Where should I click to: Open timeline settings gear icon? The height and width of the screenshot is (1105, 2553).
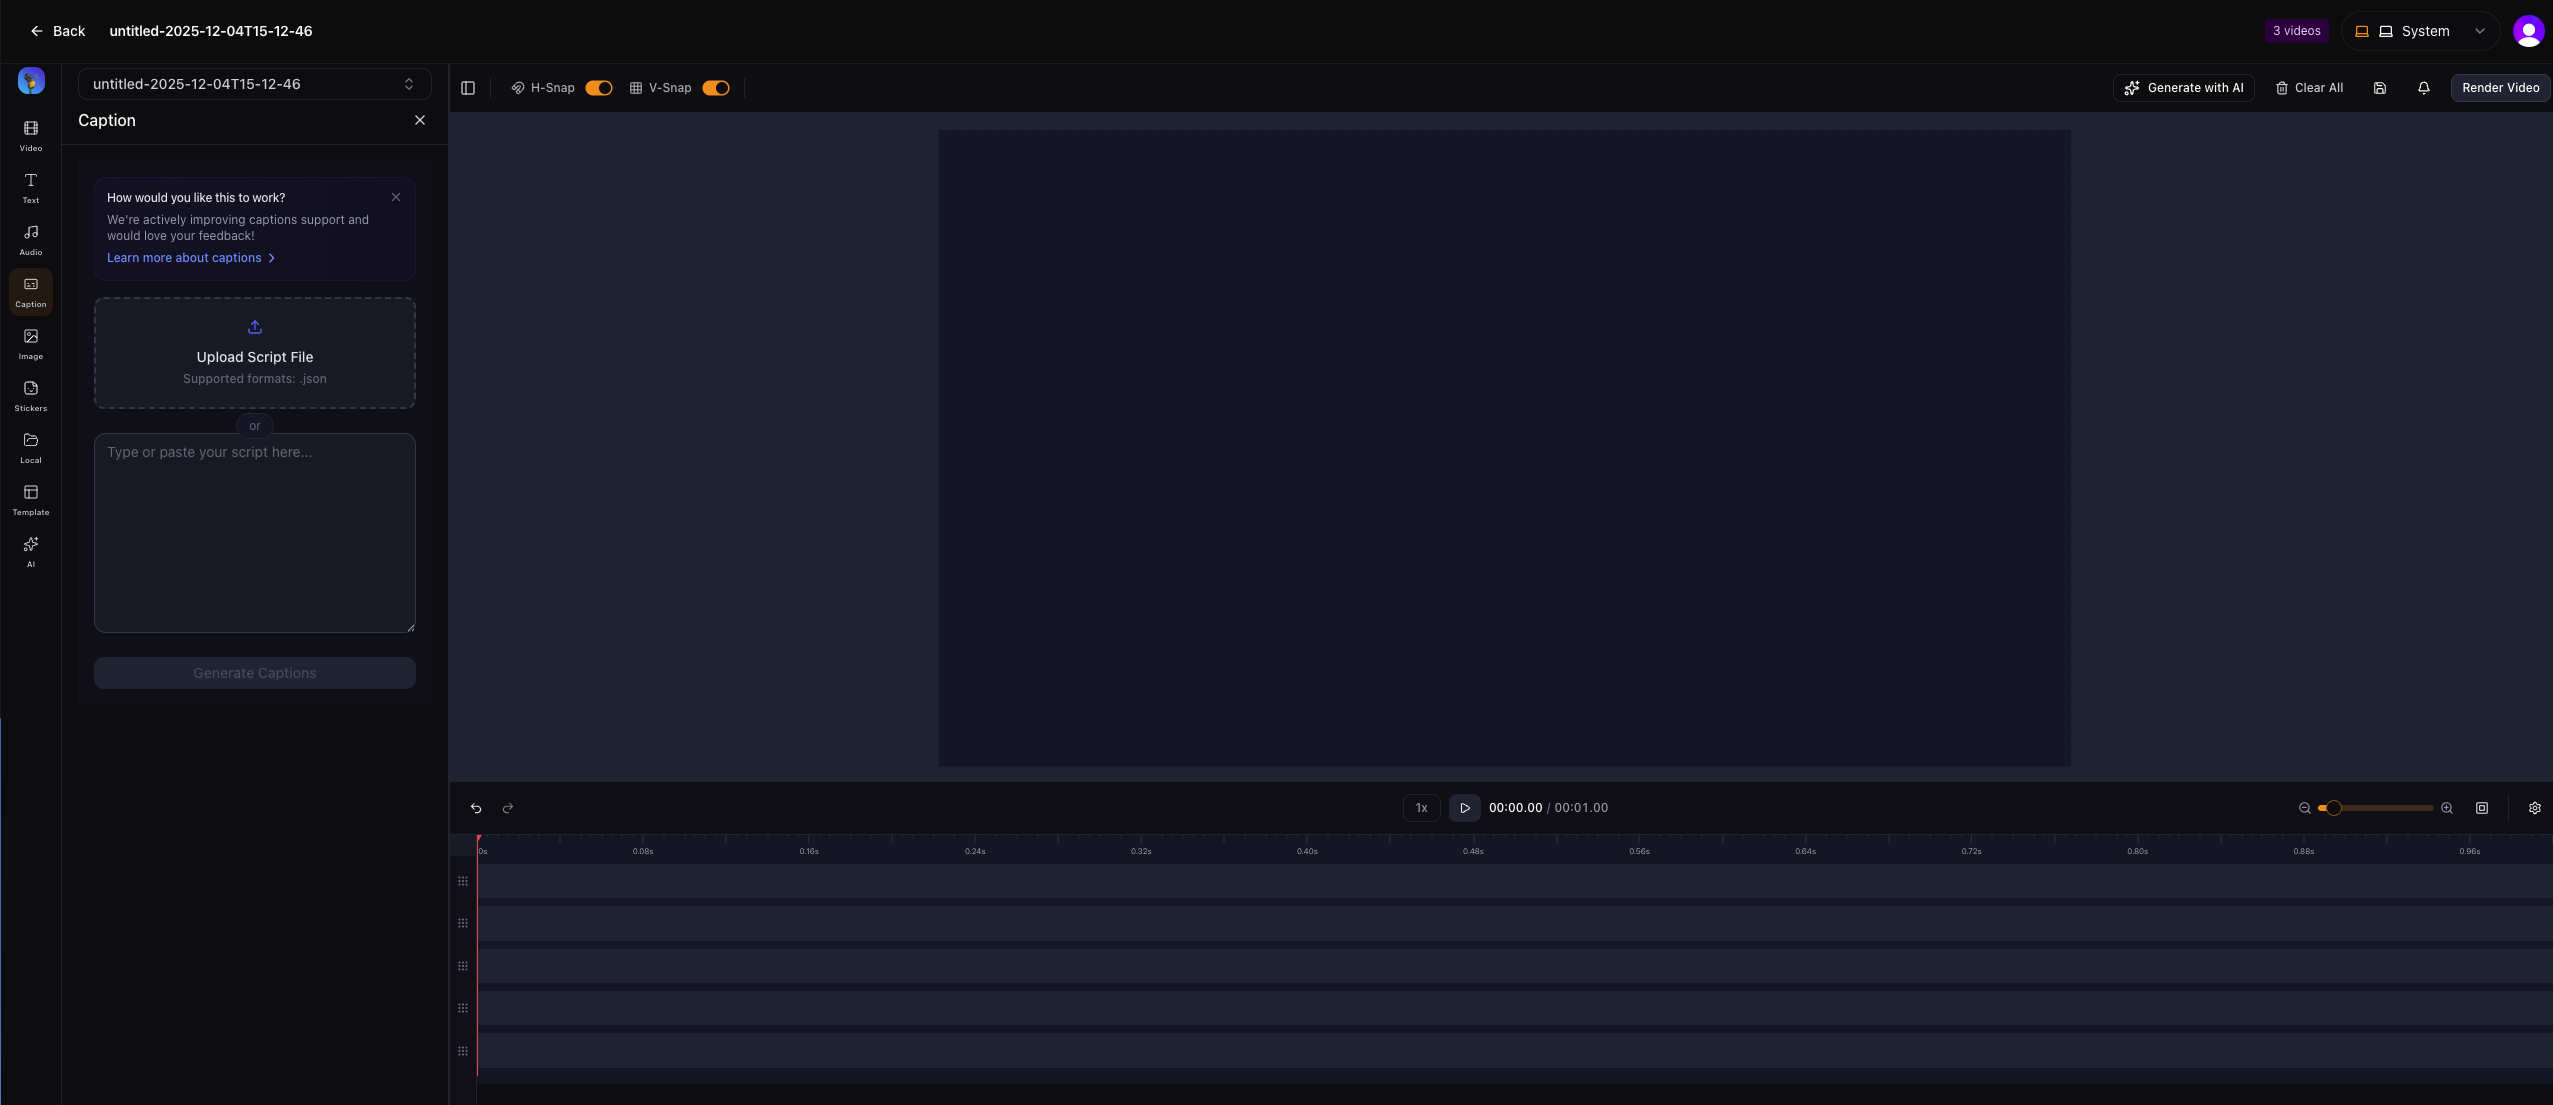2535,808
